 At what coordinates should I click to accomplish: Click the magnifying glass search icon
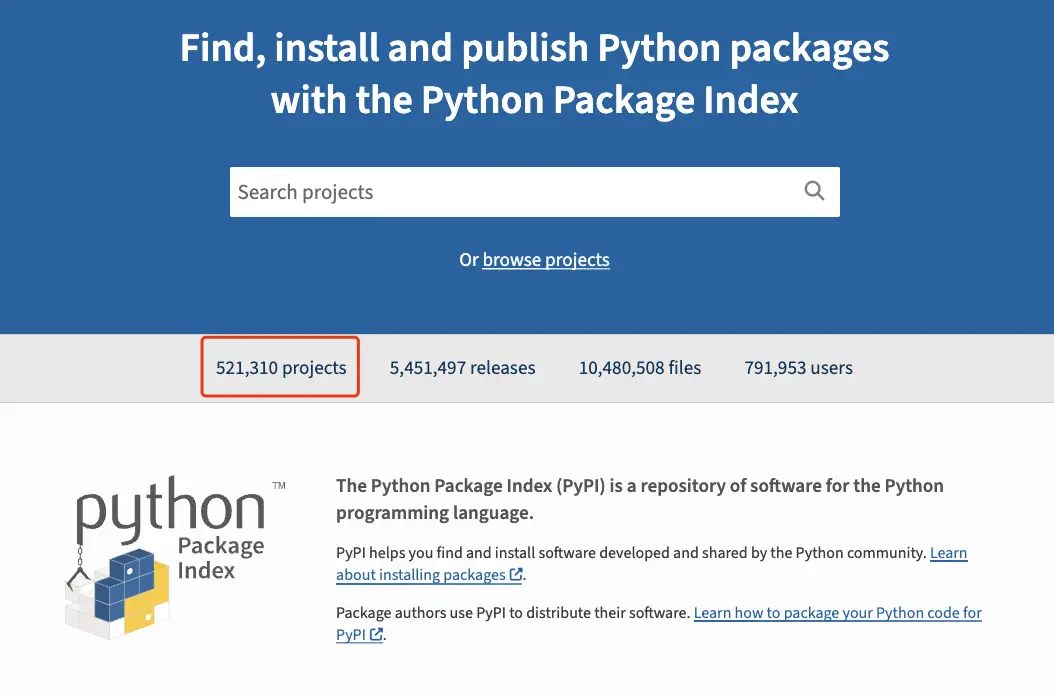(x=814, y=191)
